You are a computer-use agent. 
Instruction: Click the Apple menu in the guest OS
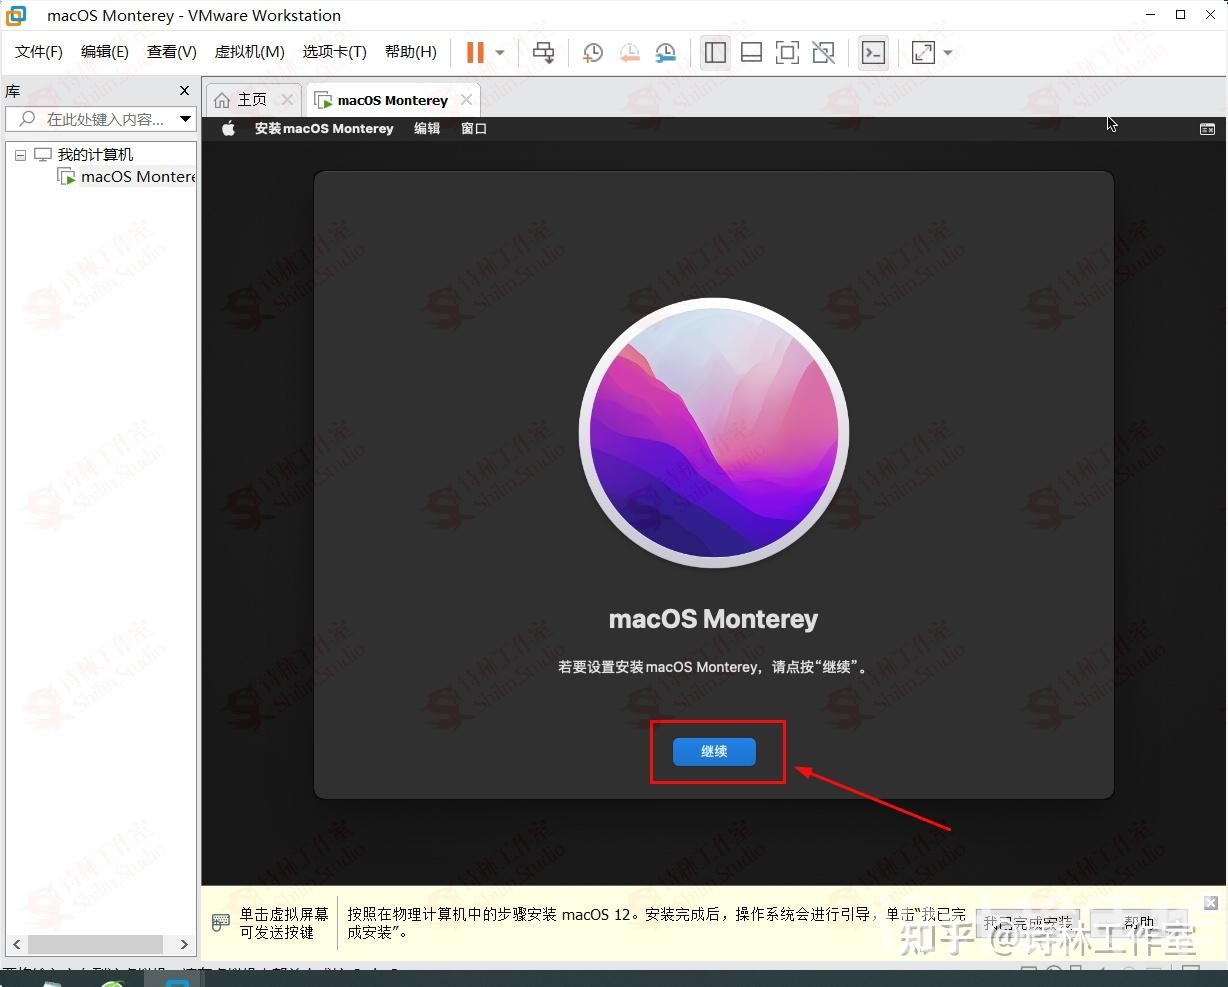click(x=228, y=128)
